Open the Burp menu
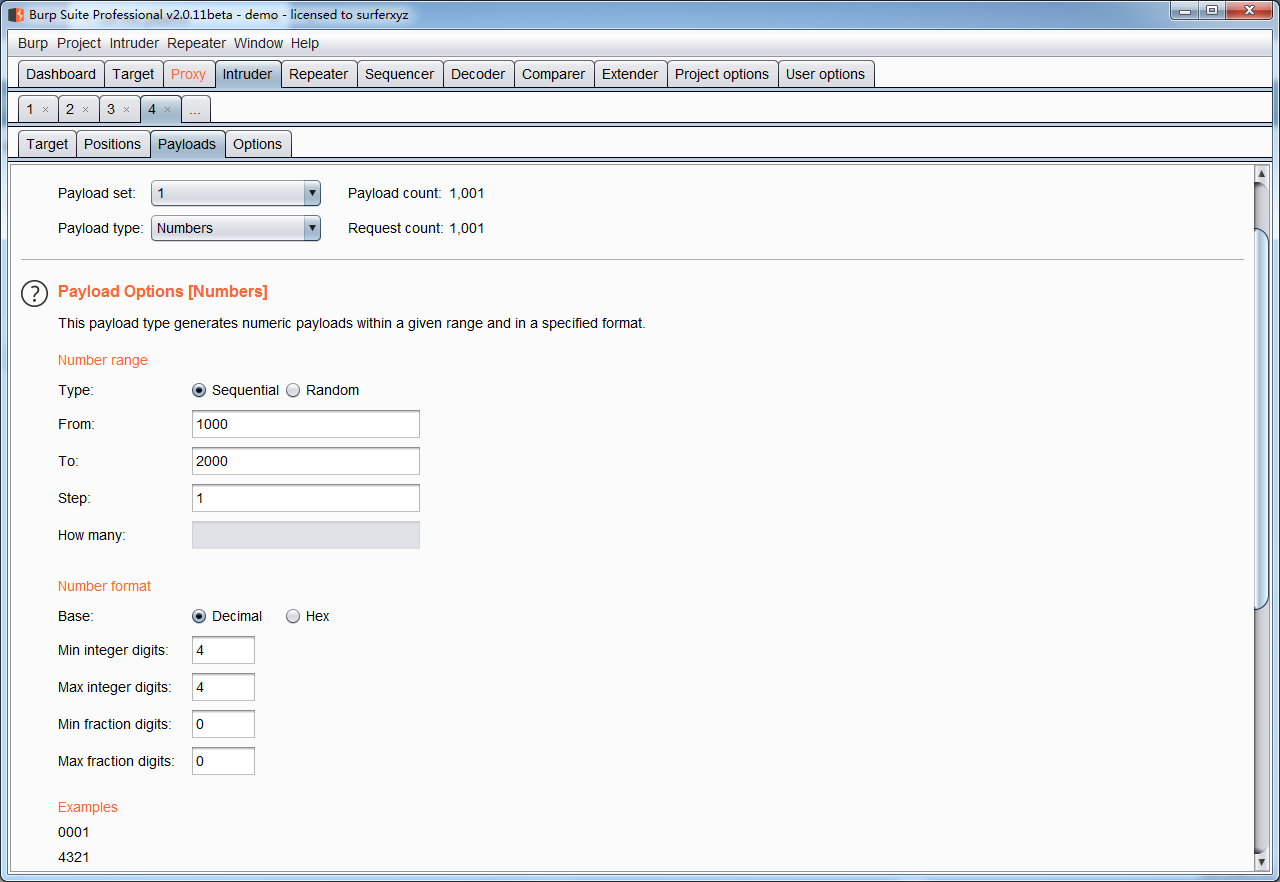The image size is (1280, 882). pyautogui.click(x=31, y=43)
